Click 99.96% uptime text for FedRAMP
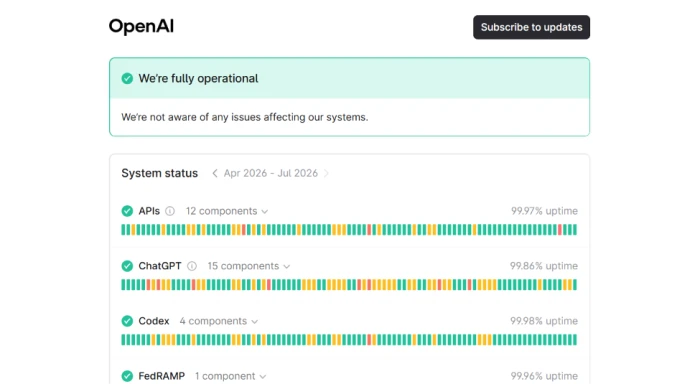Screen dimensions: 700x384 tap(544, 376)
